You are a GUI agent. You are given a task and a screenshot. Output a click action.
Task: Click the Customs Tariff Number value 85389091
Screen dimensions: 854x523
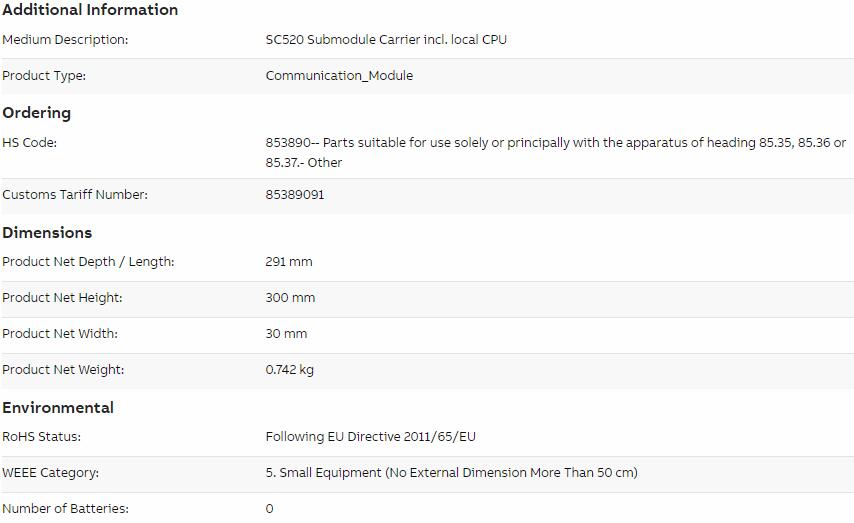[295, 195]
